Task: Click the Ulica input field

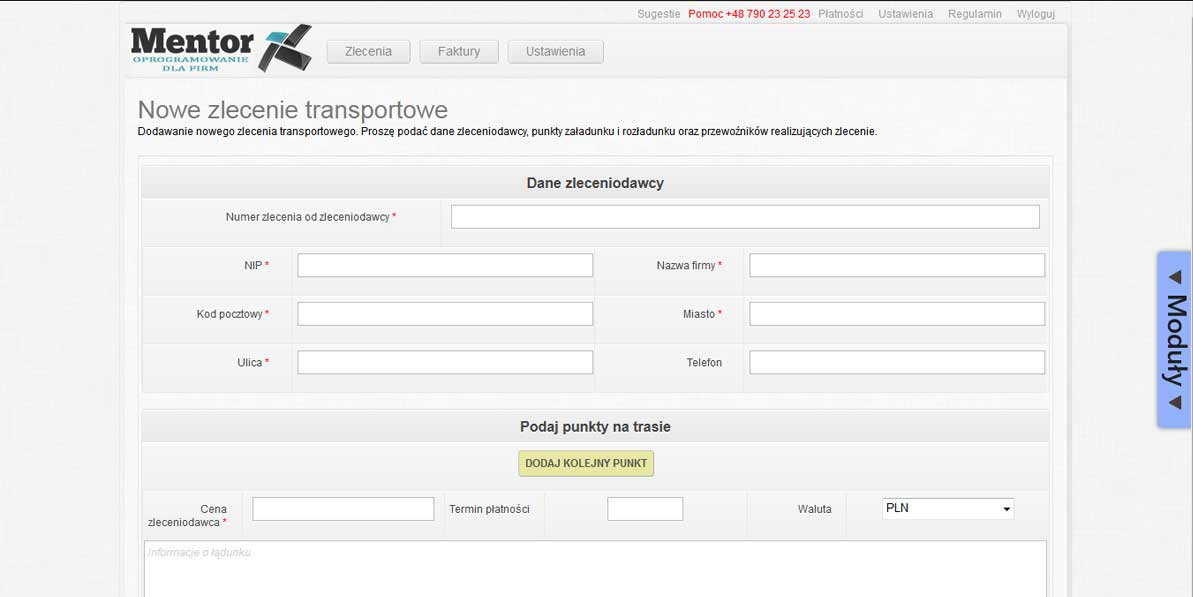Action: coord(445,362)
